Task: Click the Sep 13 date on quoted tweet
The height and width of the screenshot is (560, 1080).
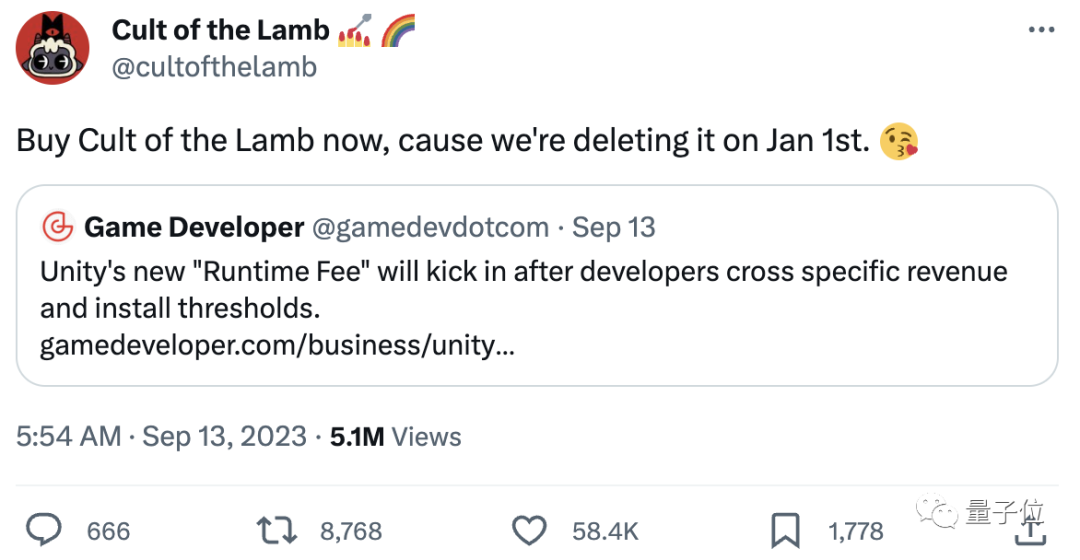Action: coord(613,228)
